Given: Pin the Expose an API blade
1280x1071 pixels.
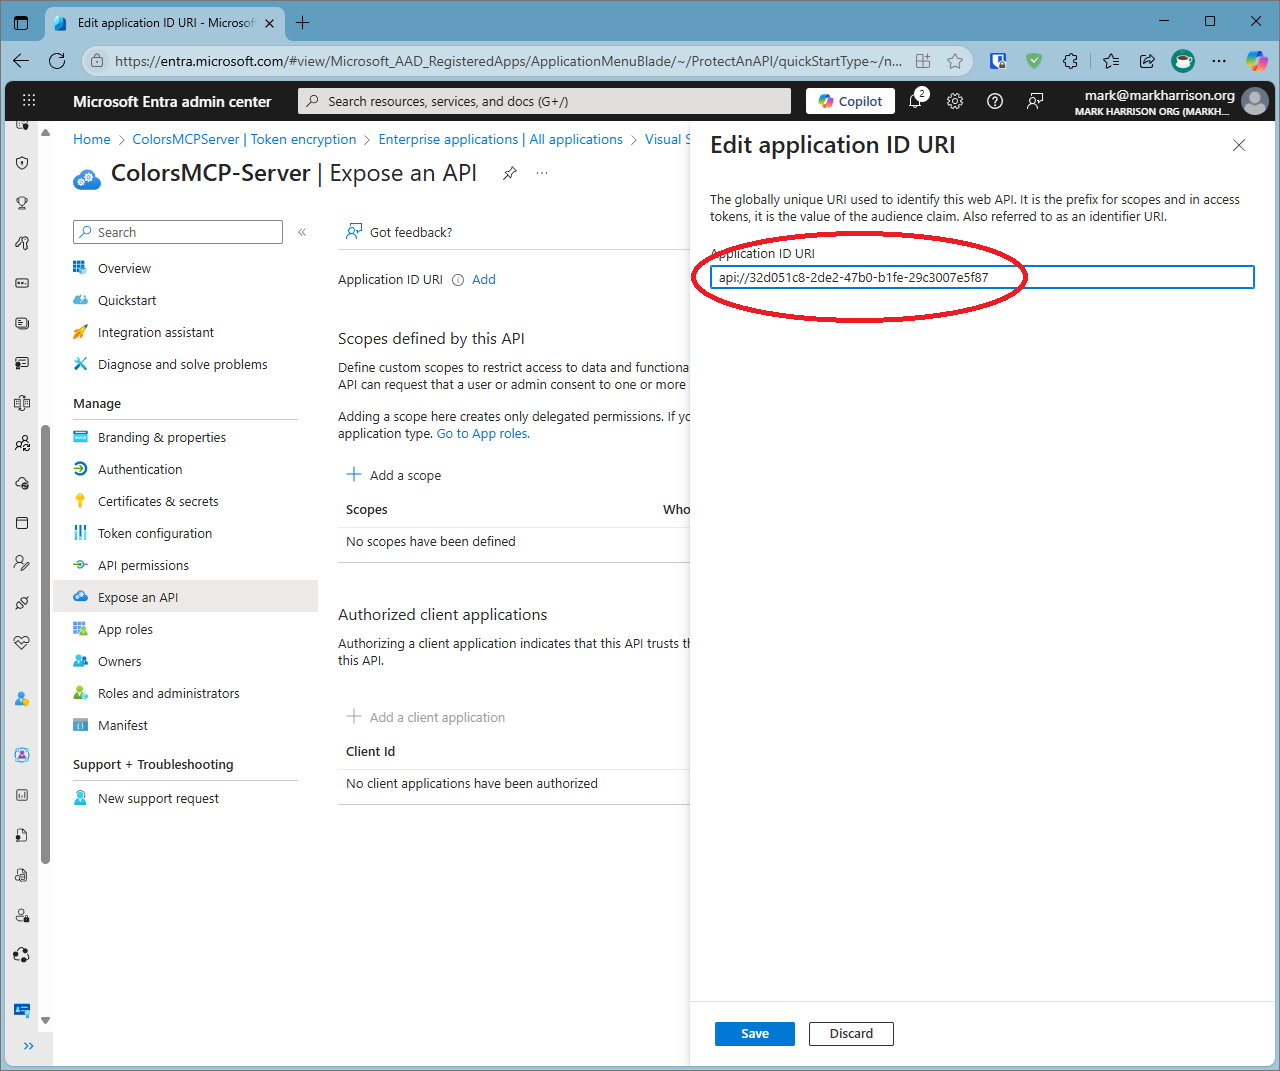Looking at the screenshot, I should tap(509, 172).
